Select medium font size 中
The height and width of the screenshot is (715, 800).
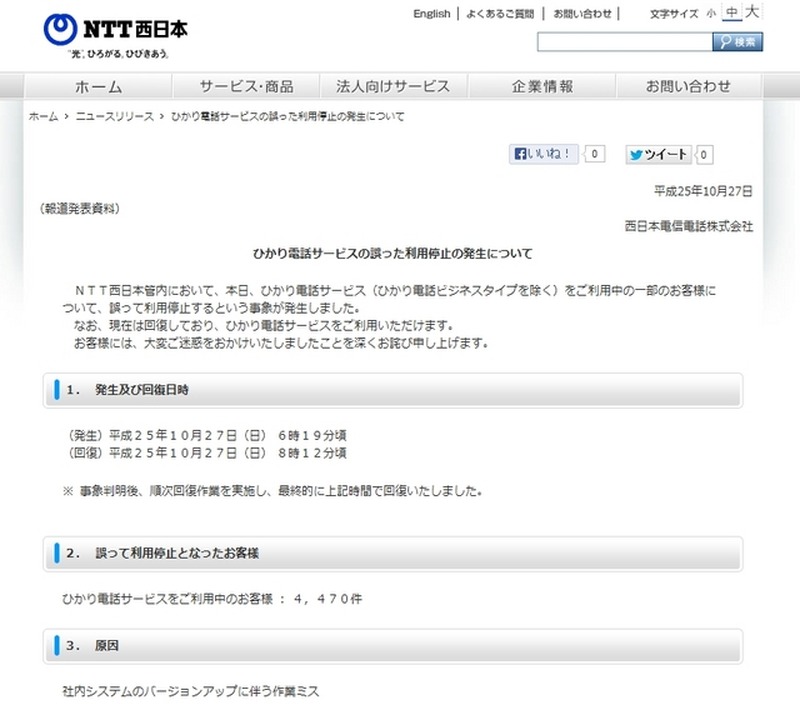[x=732, y=13]
